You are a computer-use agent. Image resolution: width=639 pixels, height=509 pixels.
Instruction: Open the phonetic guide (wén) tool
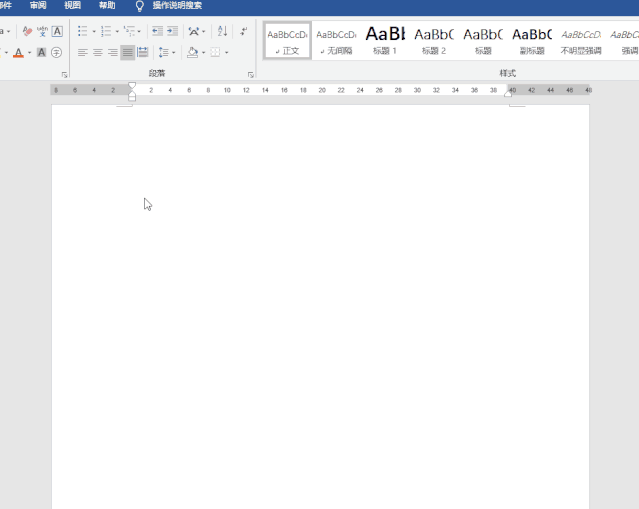click(42, 31)
